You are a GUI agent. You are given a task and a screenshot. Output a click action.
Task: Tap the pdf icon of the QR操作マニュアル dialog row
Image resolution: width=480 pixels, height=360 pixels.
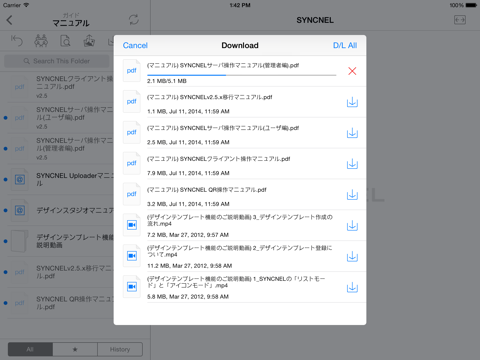point(132,194)
